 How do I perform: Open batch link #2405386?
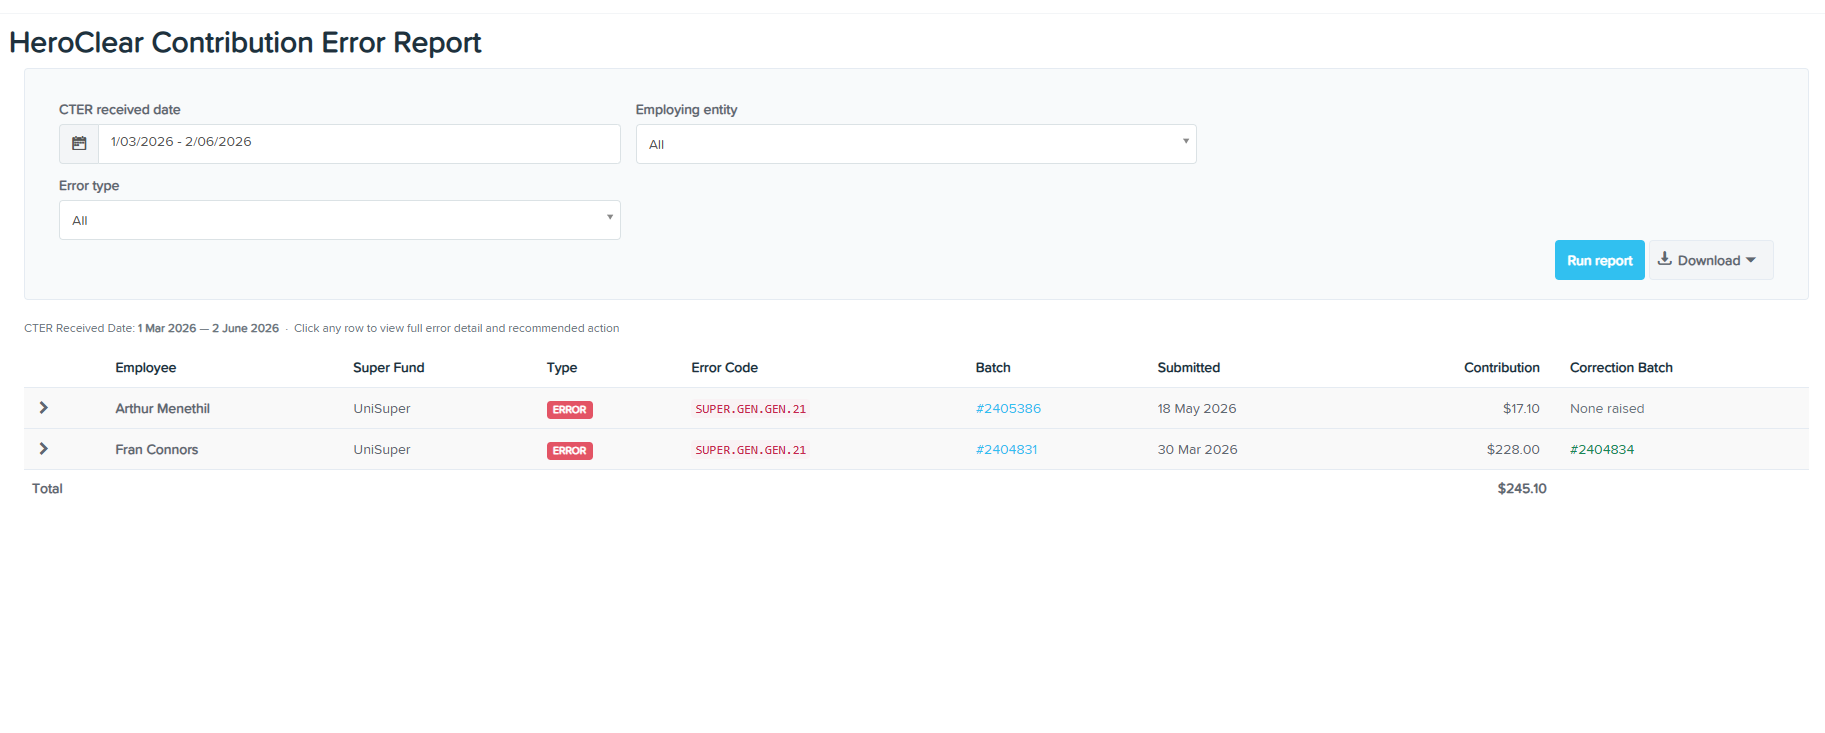pos(1008,409)
